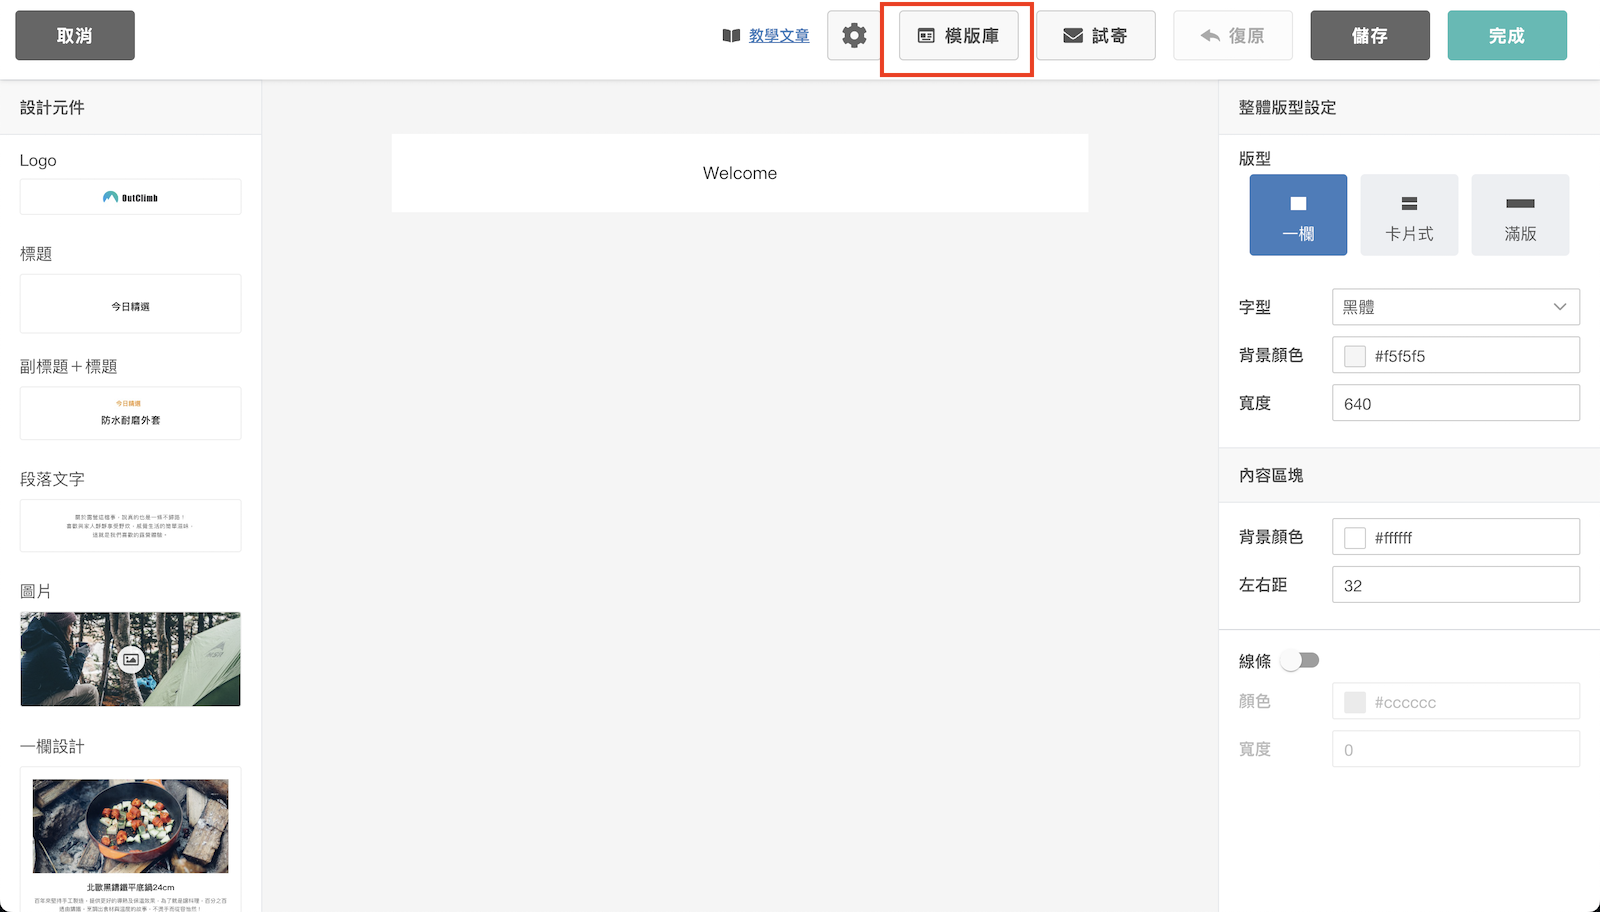This screenshot has width=1600, height=912.
Task: Send a test email with 試寄
Action: (x=1095, y=36)
